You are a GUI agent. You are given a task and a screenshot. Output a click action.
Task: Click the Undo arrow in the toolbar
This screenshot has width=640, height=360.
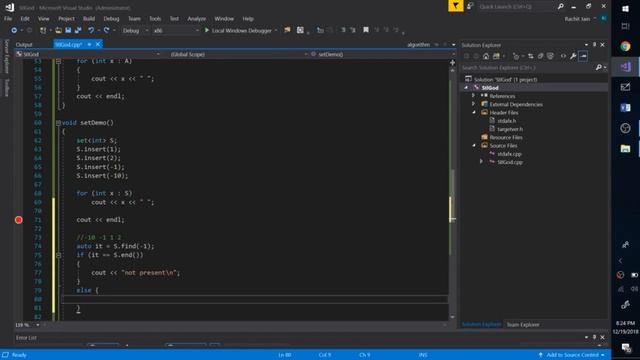click(91, 30)
